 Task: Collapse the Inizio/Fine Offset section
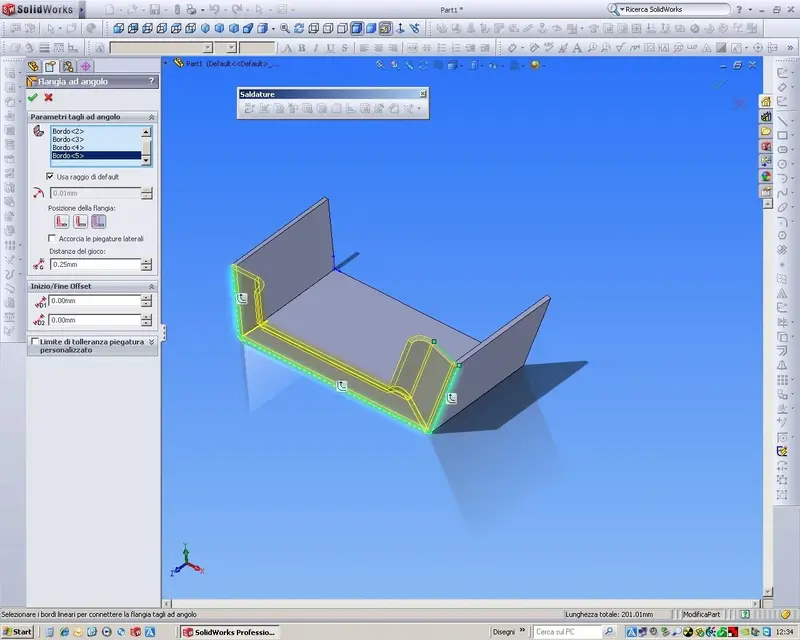click(151, 286)
